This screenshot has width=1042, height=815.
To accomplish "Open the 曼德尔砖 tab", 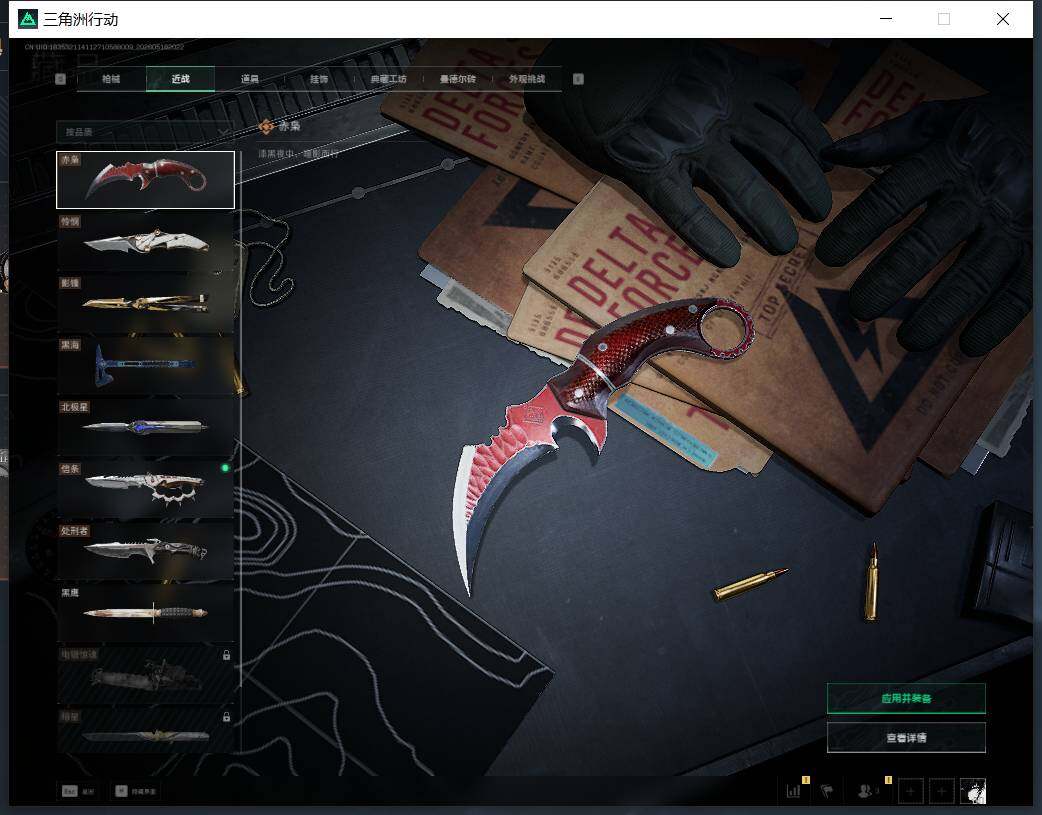I will (457, 79).
